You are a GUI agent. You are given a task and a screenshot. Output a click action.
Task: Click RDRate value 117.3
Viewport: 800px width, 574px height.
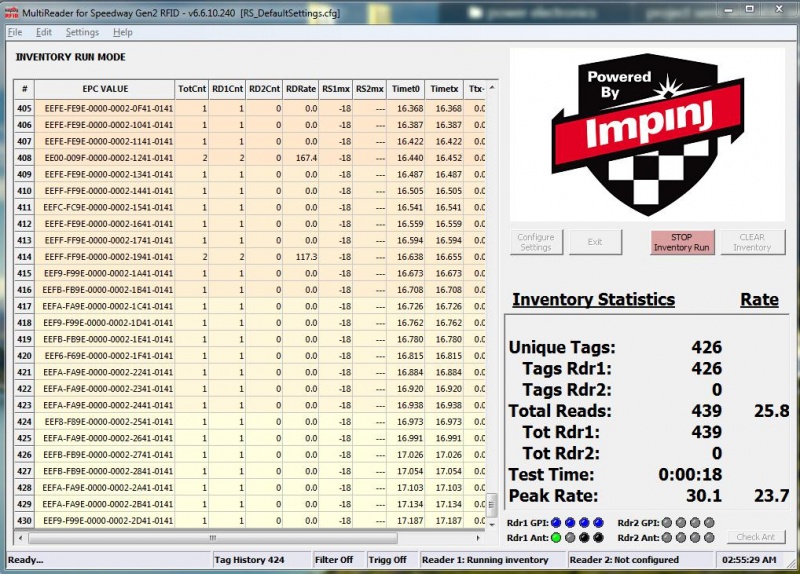pyautogui.click(x=301, y=257)
